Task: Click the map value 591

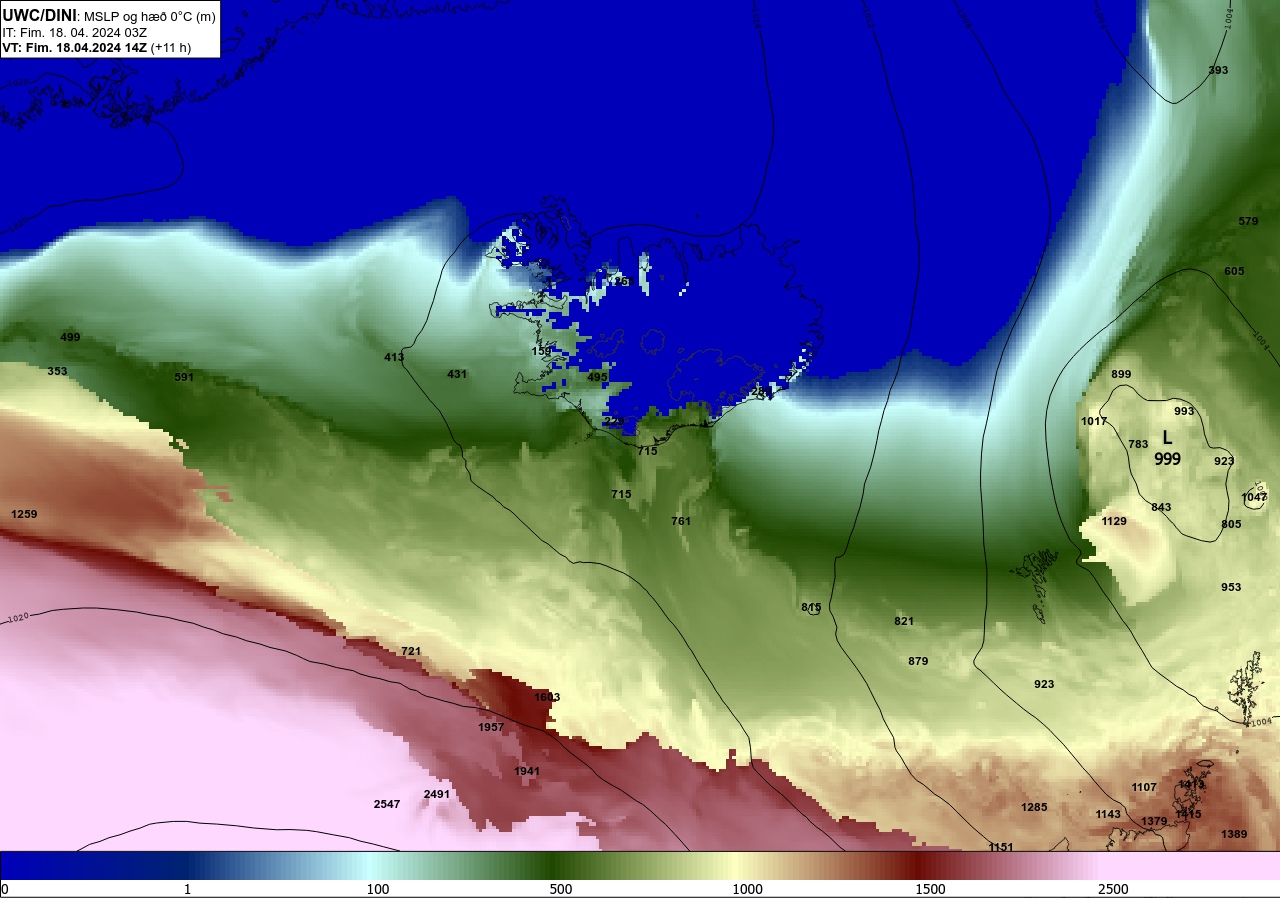Action: click(184, 377)
